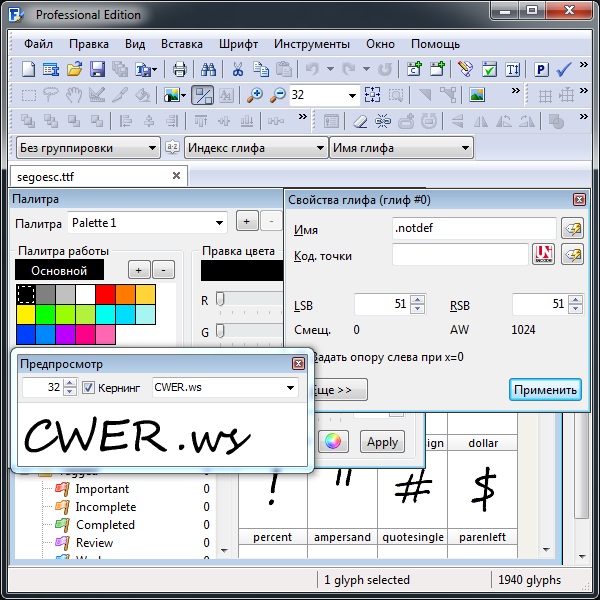Click the Zoom in magnifier icon
The width and height of the screenshot is (600, 600).
254,96
